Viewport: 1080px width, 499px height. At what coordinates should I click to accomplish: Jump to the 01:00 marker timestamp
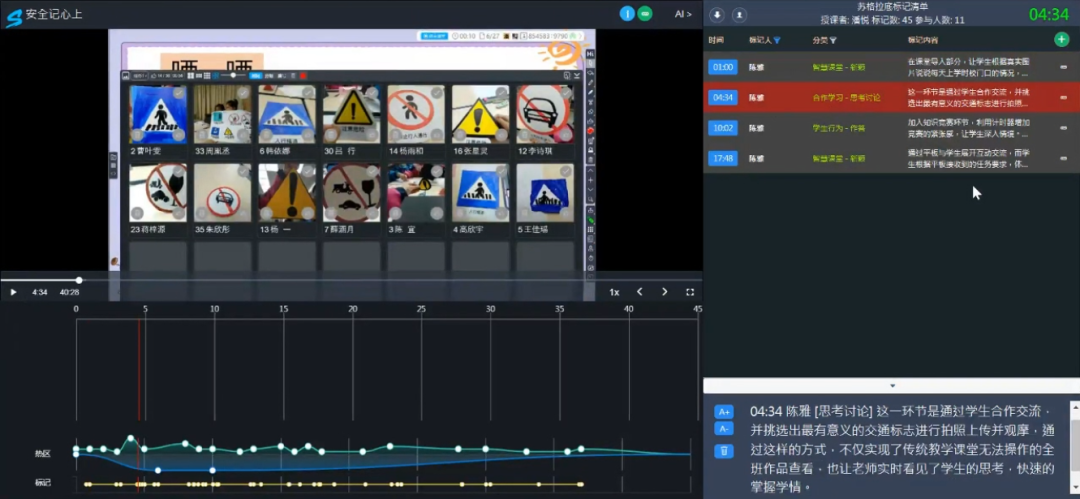click(x=723, y=67)
